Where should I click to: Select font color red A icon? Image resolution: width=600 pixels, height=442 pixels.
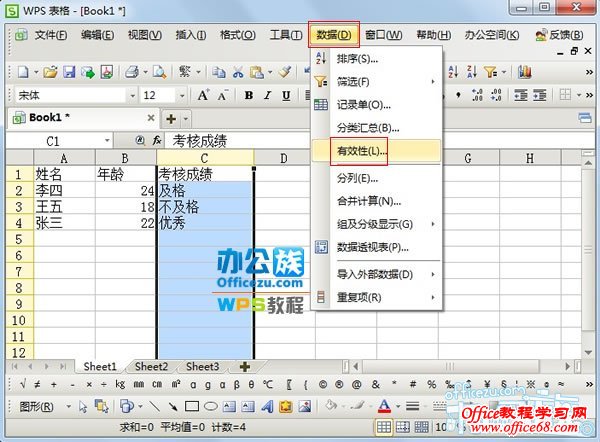tap(384, 406)
